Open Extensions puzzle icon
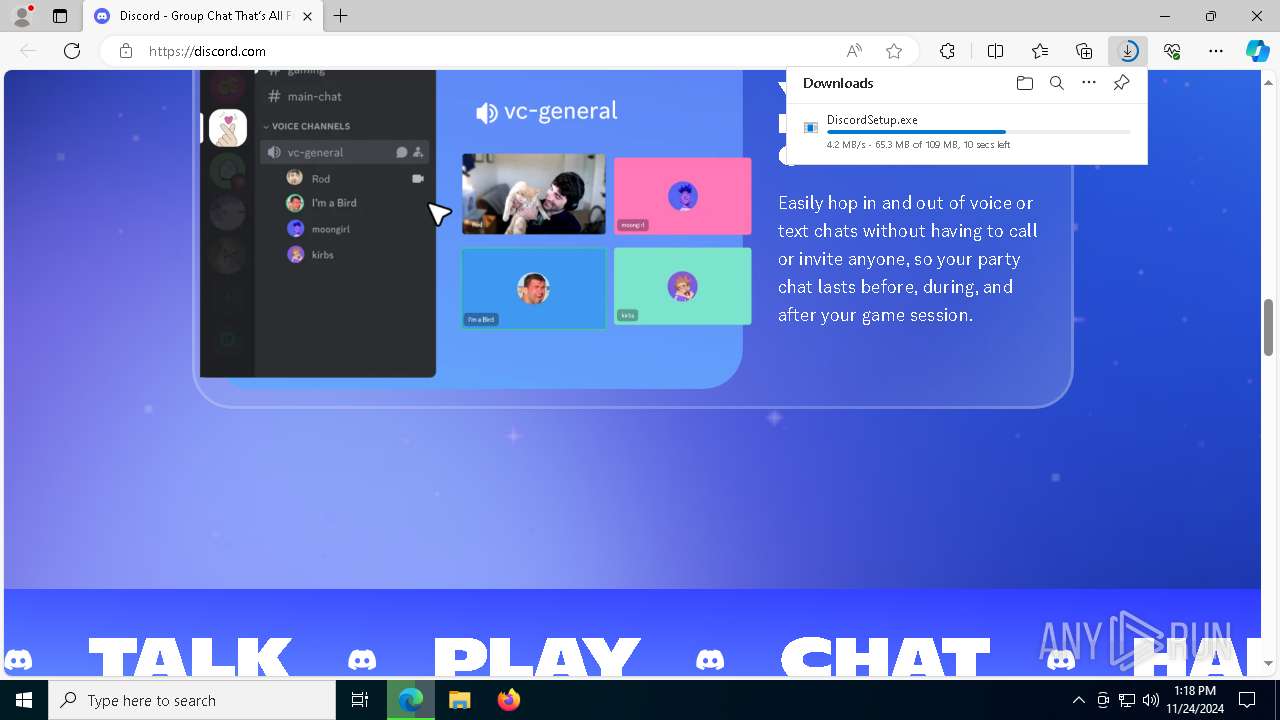 click(x=947, y=51)
